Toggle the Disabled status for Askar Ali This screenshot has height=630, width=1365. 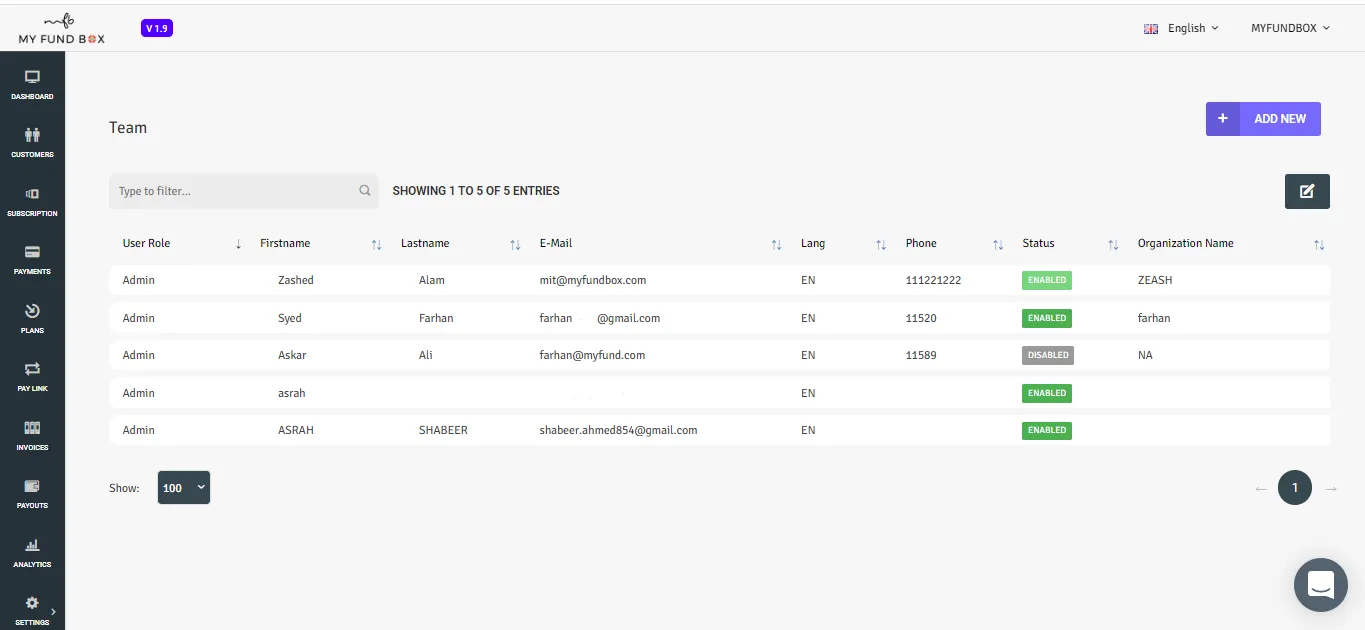click(1048, 355)
